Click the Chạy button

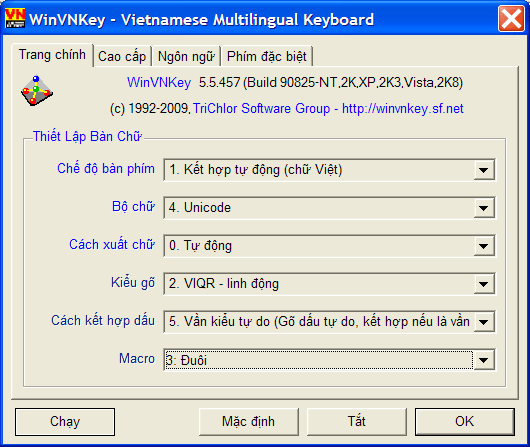tap(65, 422)
